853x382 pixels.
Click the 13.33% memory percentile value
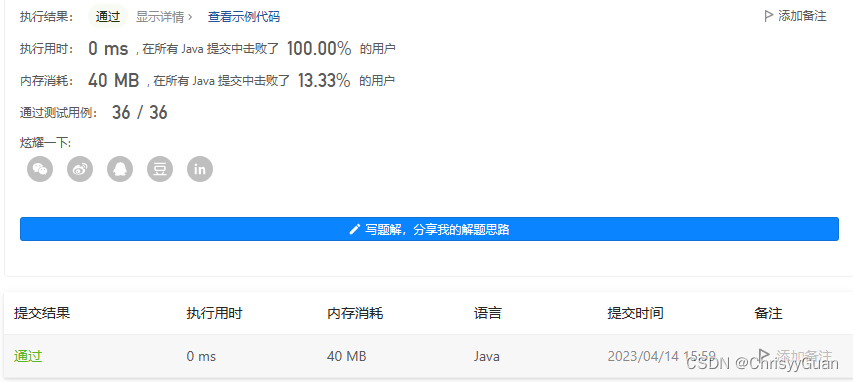(324, 81)
